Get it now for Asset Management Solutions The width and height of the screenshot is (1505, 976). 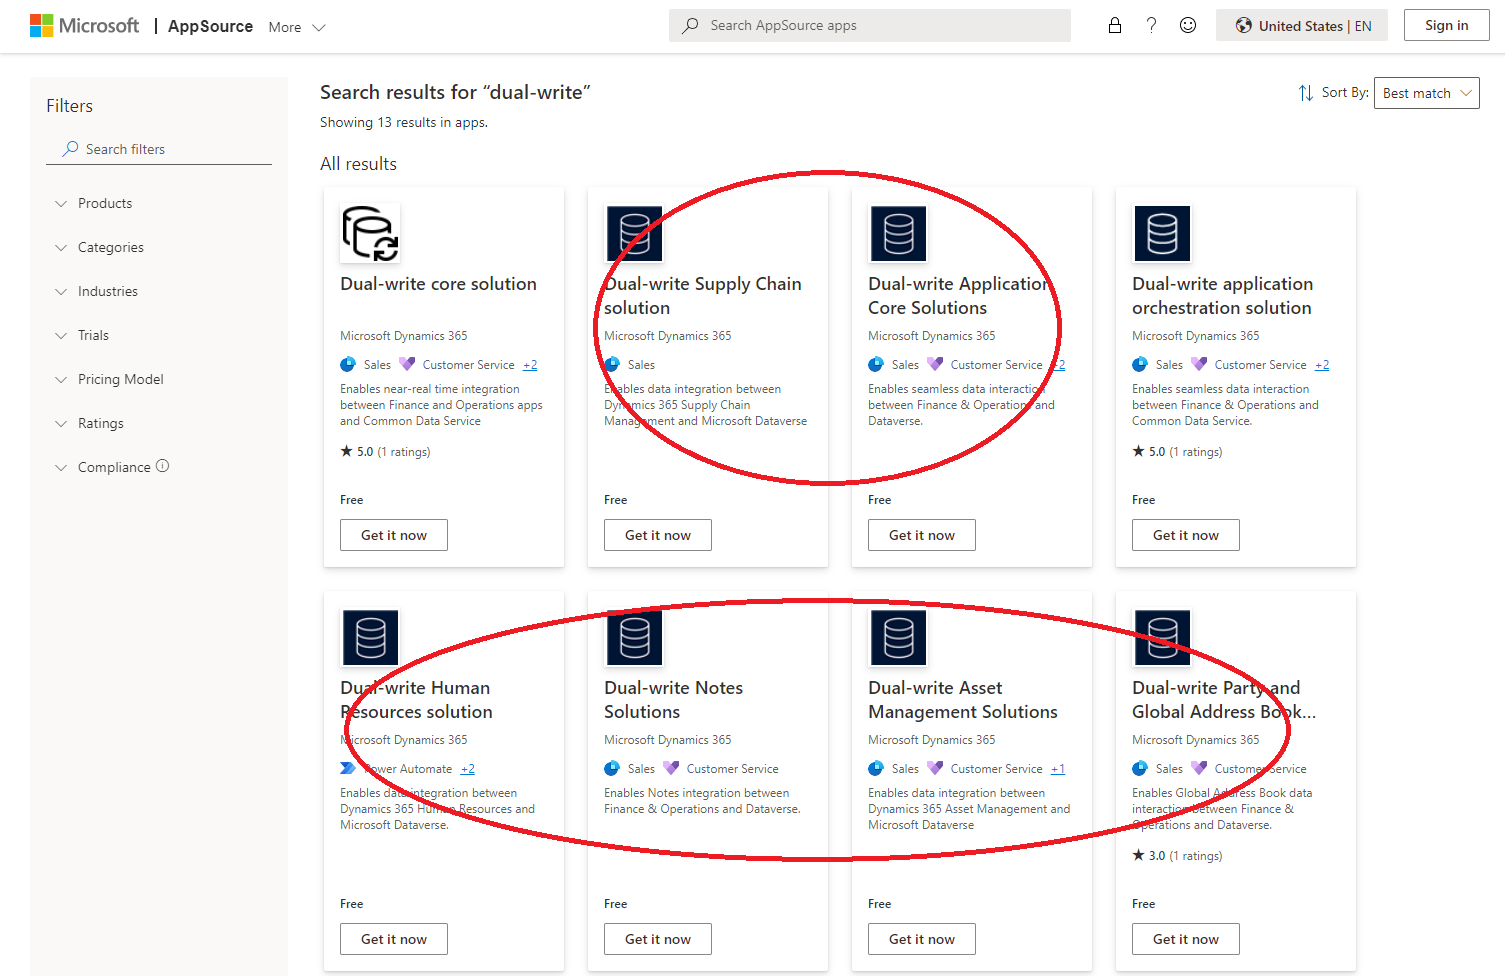click(x=922, y=939)
